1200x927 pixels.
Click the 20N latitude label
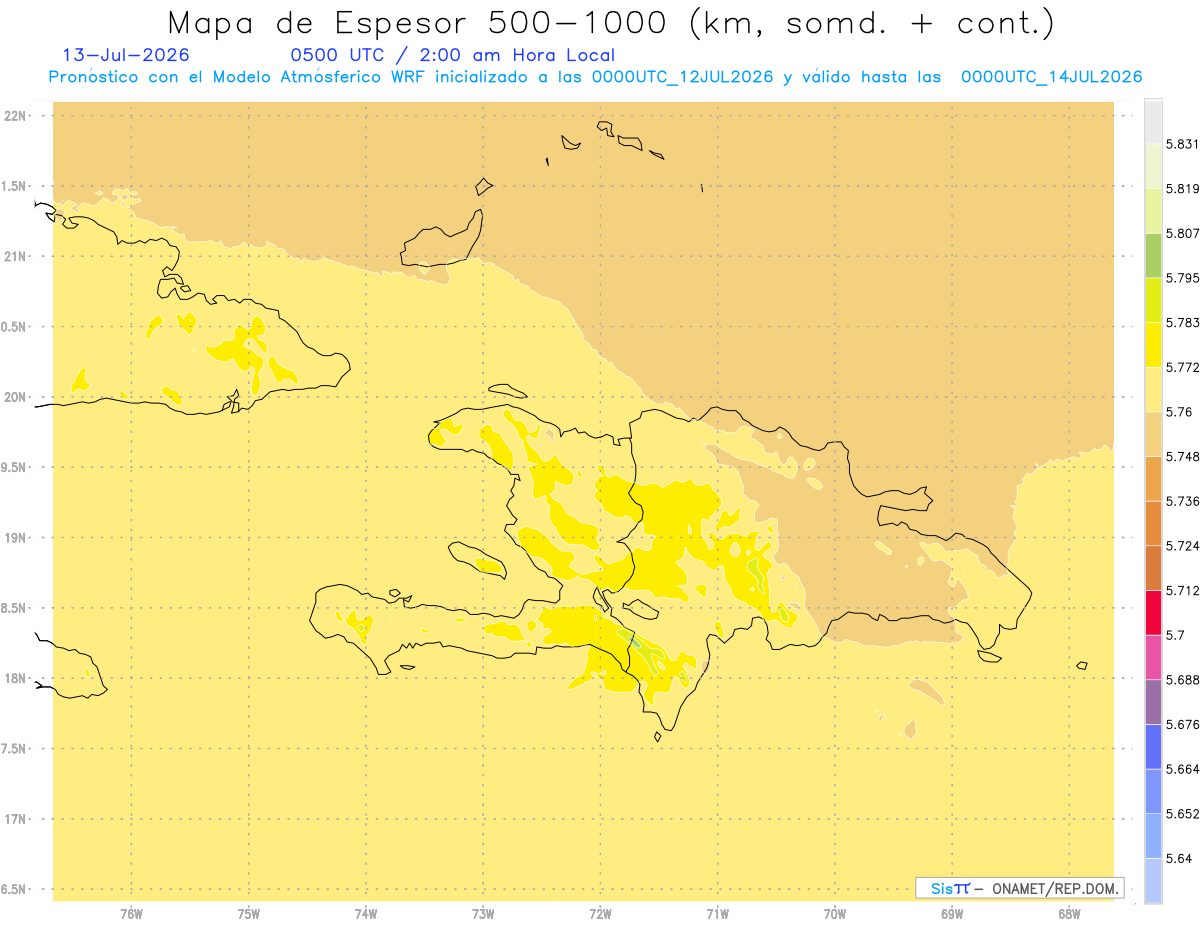pyautogui.click(x=17, y=397)
